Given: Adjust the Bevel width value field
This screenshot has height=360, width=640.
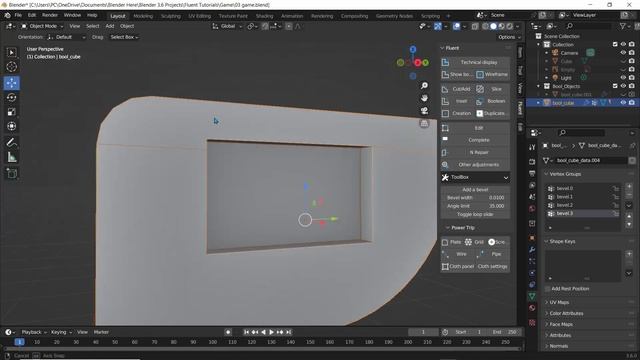Looking at the screenshot, I should tap(475, 198).
